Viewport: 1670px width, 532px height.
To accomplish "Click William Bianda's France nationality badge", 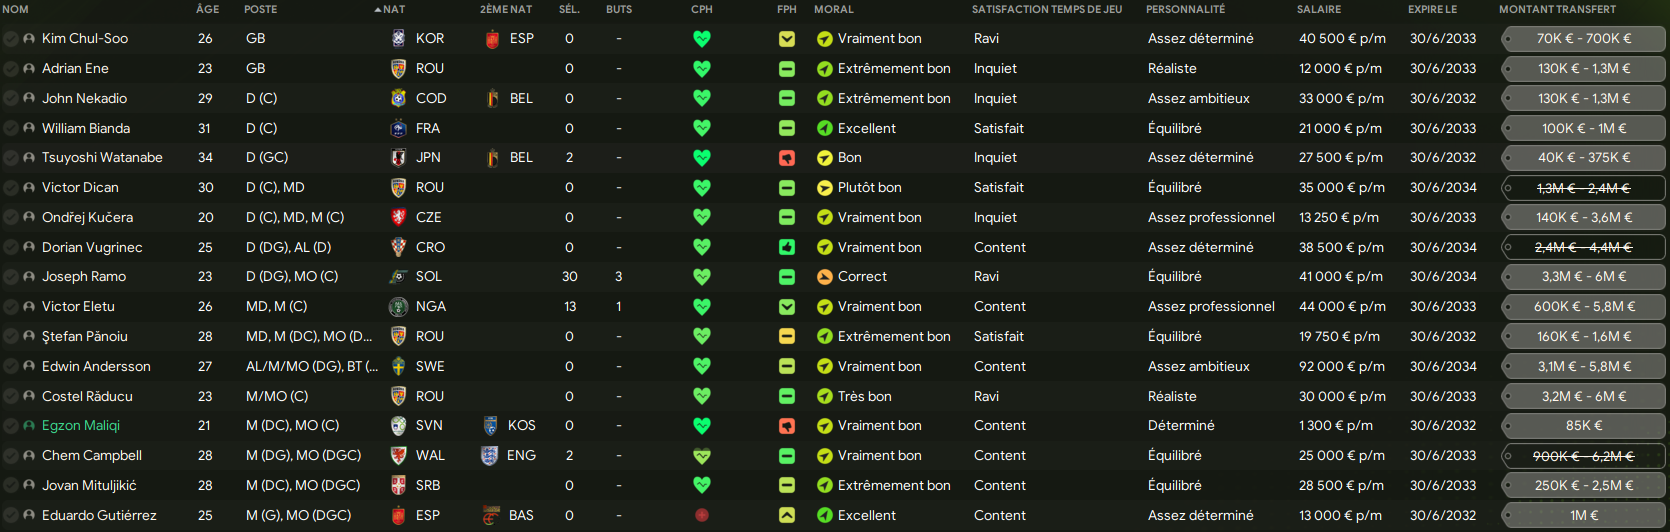I will pos(398,128).
